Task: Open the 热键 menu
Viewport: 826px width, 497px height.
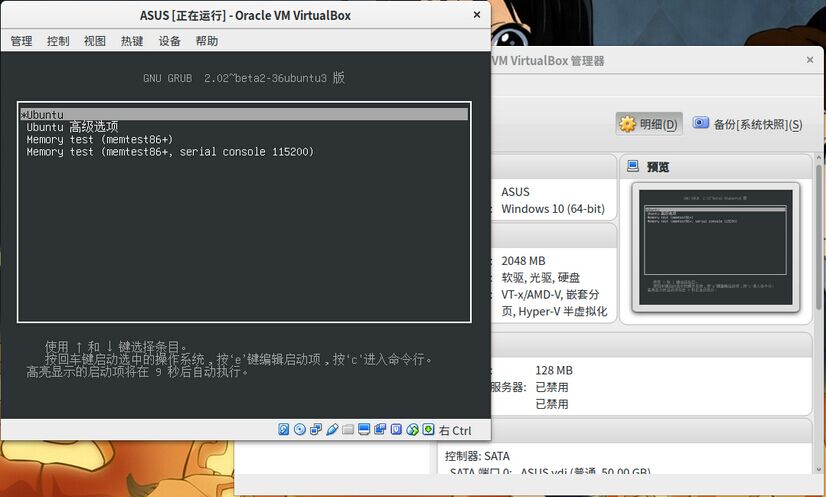Action: click(x=132, y=41)
